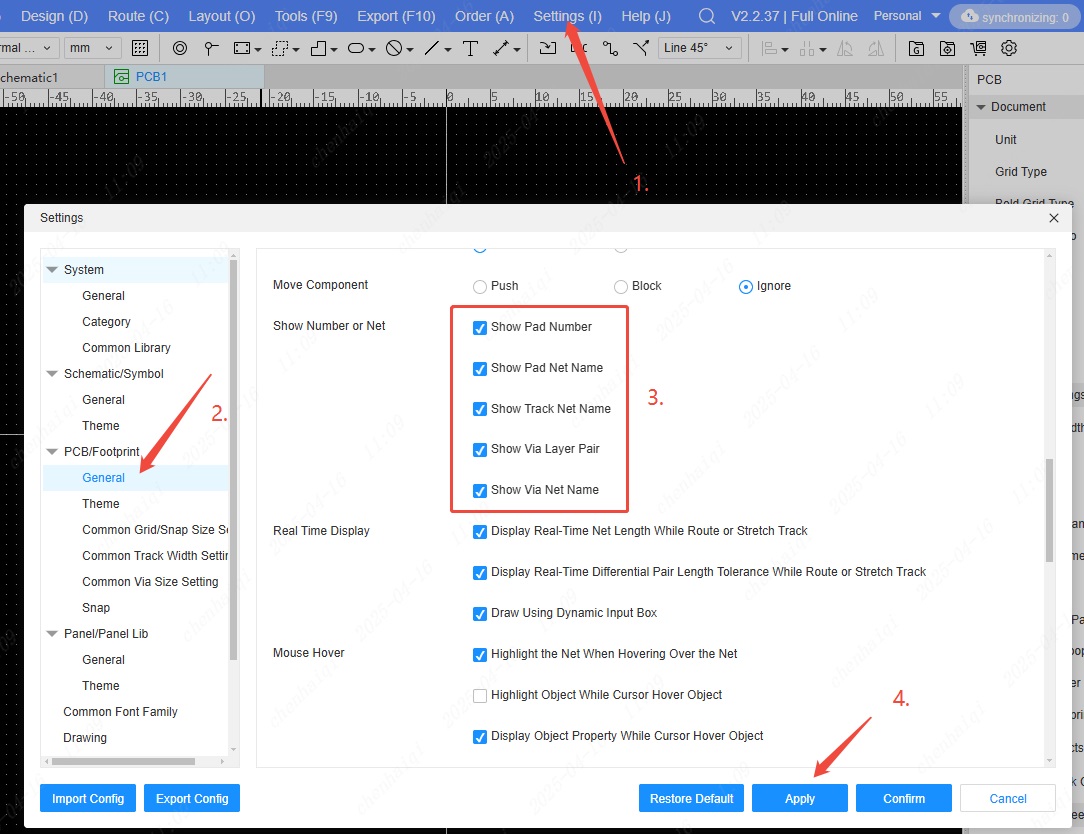The height and width of the screenshot is (834, 1084).
Task: Open the Line 45° routing angle dropdown
Action: point(700,48)
